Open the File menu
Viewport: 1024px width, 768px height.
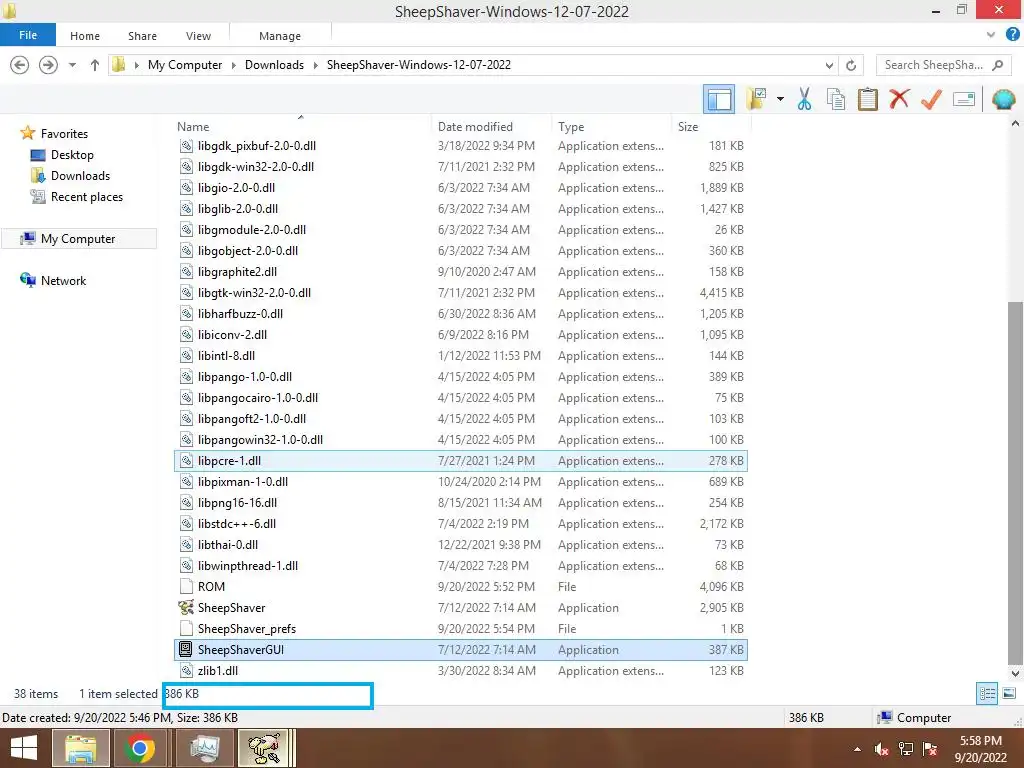(x=27, y=35)
